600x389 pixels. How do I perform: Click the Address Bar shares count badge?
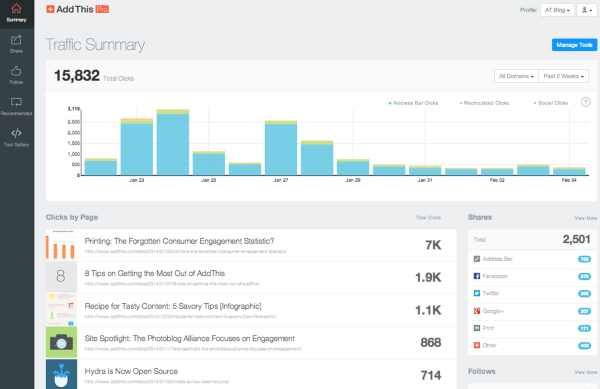[x=584, y=259]
